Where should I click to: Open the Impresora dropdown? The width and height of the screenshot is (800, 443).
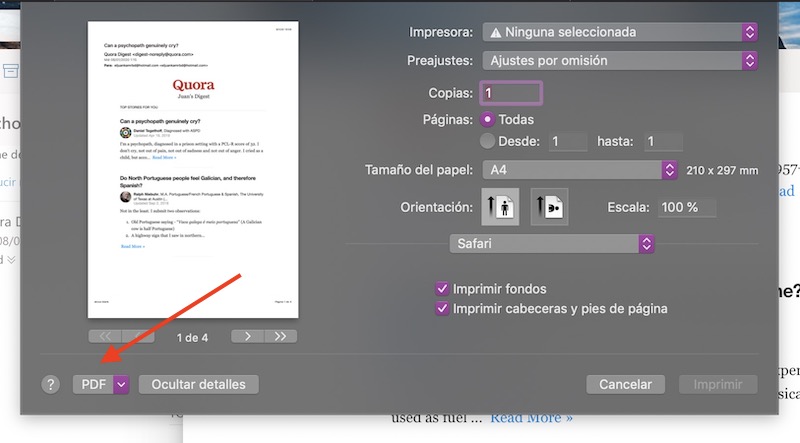pyautogui.click(x=619, y=32)
